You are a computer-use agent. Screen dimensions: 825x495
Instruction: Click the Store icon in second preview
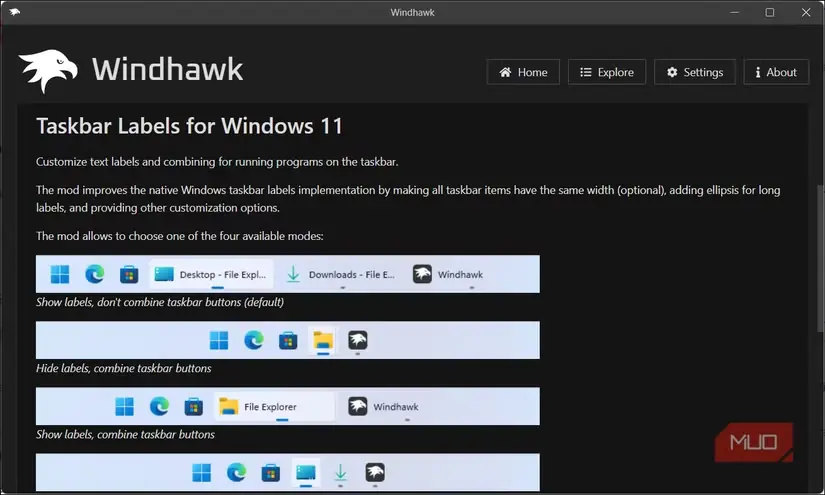[x=288, y=340]
